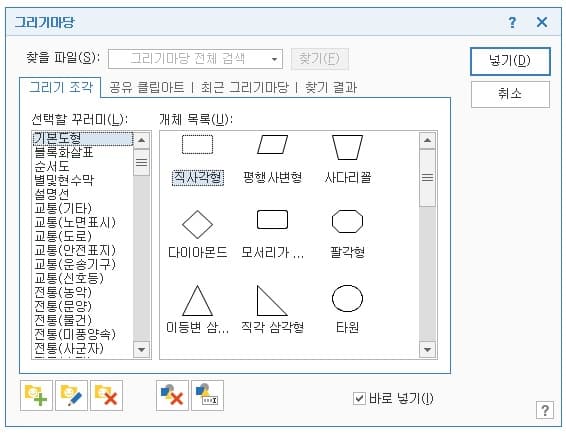Toggle the 바로 넣기 checkbox
This screenshot has width=566, height=434.
click(359, 399)
